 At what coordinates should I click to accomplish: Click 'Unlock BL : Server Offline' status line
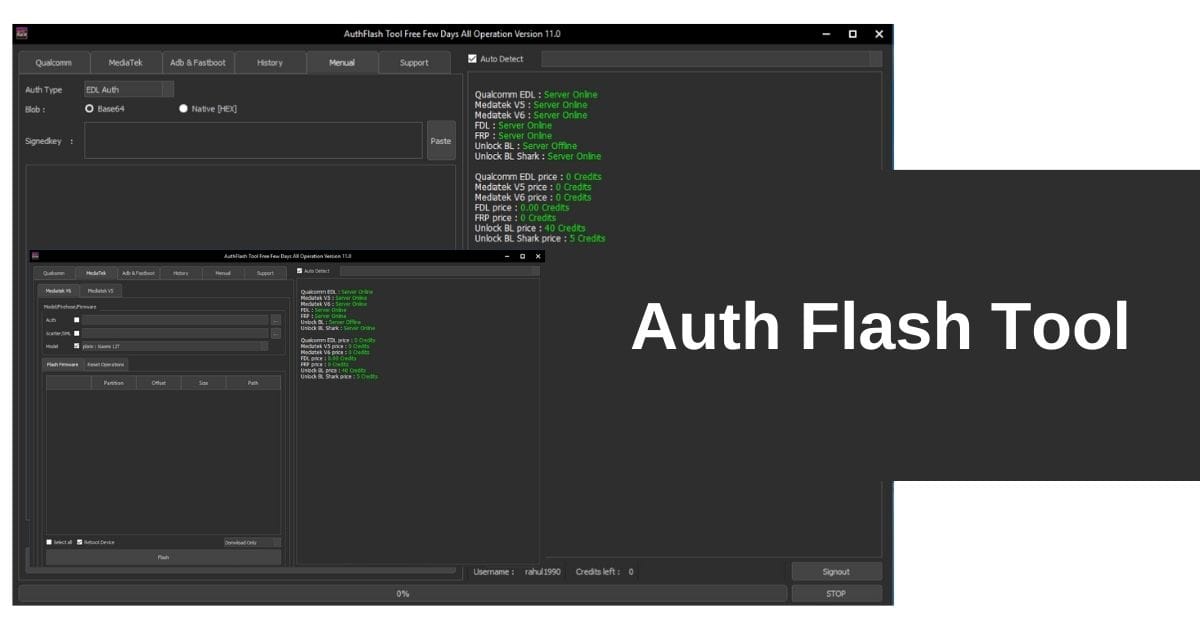pos(526,146)
